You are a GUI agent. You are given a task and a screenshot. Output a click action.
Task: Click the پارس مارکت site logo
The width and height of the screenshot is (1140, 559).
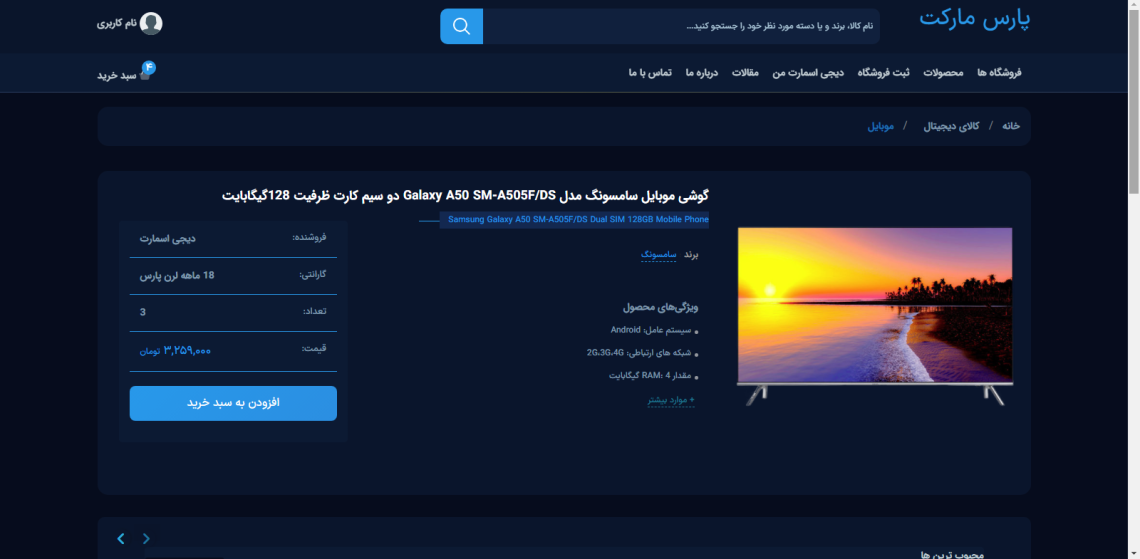click(974, 19)
